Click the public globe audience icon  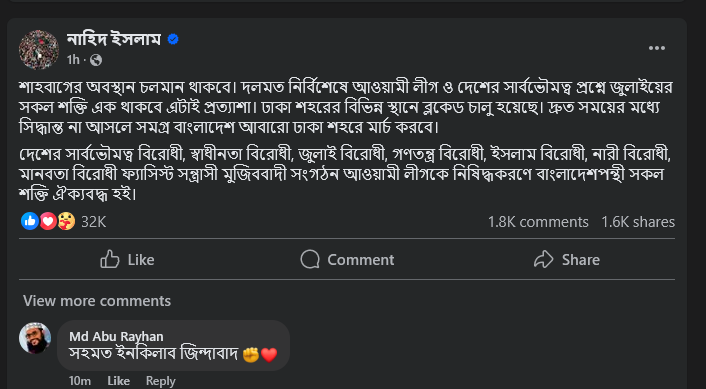pyautogui.click(x=96, y=60)
